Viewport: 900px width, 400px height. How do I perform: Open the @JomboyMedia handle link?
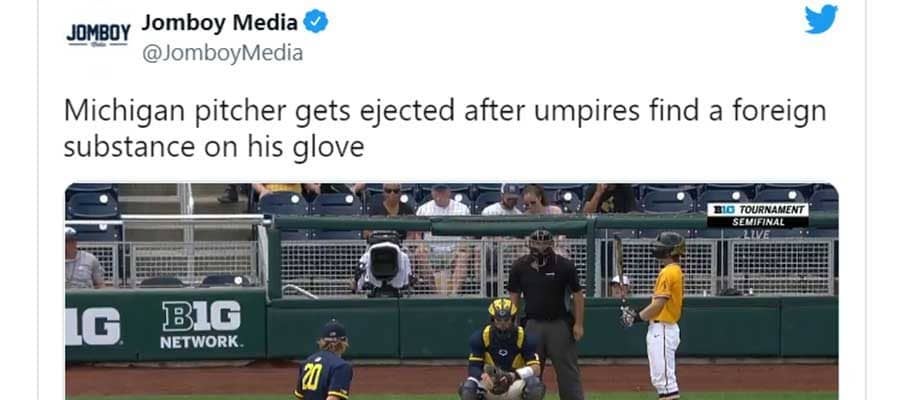(222, 53)
